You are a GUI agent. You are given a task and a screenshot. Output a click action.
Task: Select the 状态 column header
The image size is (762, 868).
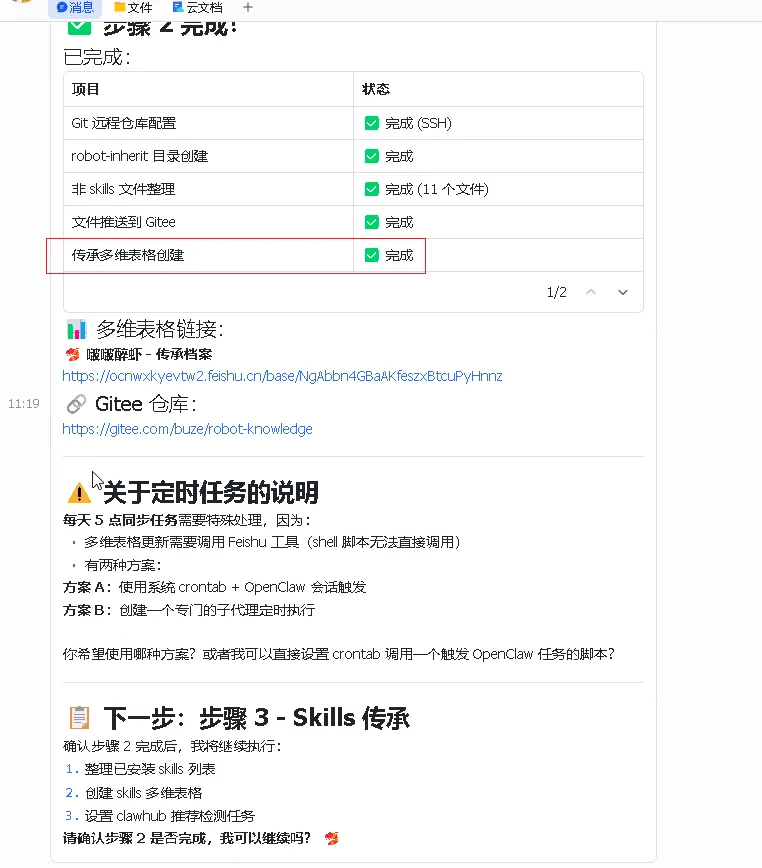pos(498,89)
